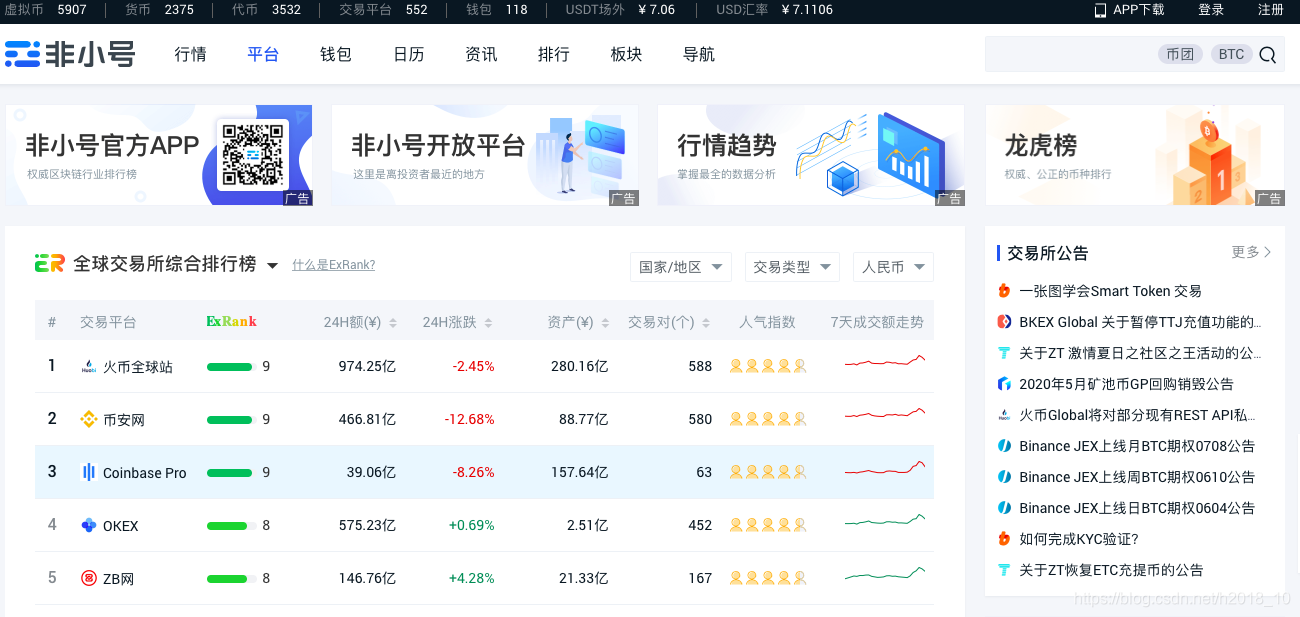Click the OKEX 24H额 value 575.23亿

(x=367, y=526)
